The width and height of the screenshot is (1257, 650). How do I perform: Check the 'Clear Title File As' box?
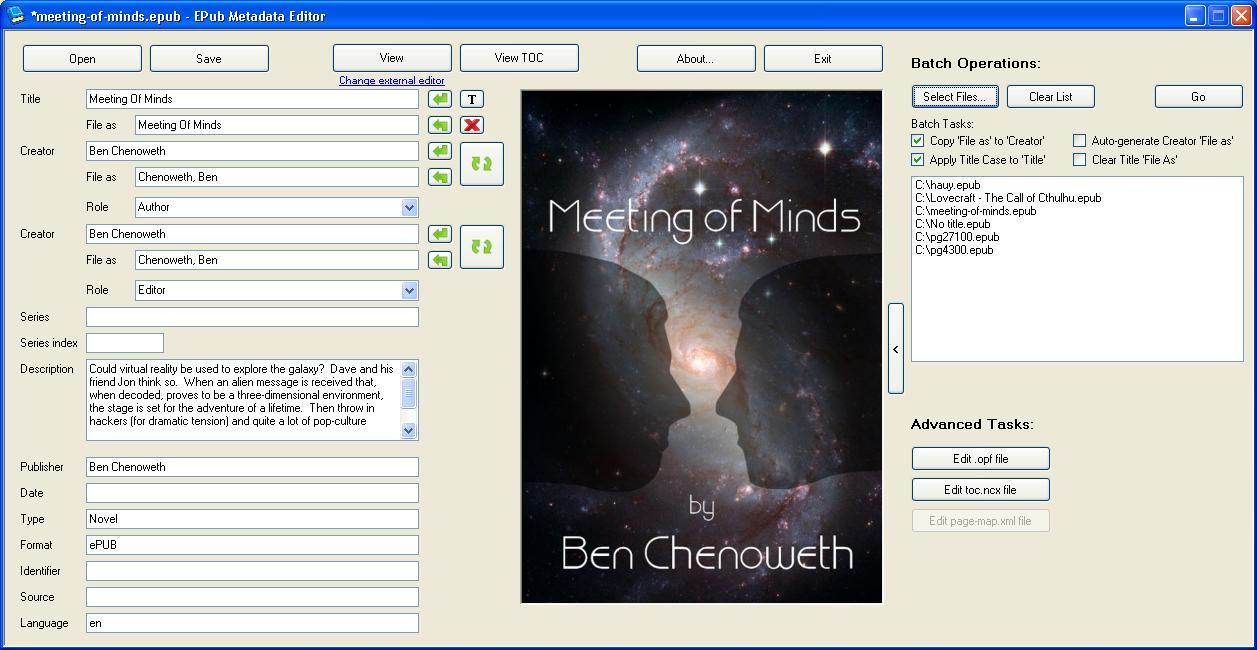(x=1079, y=159)
